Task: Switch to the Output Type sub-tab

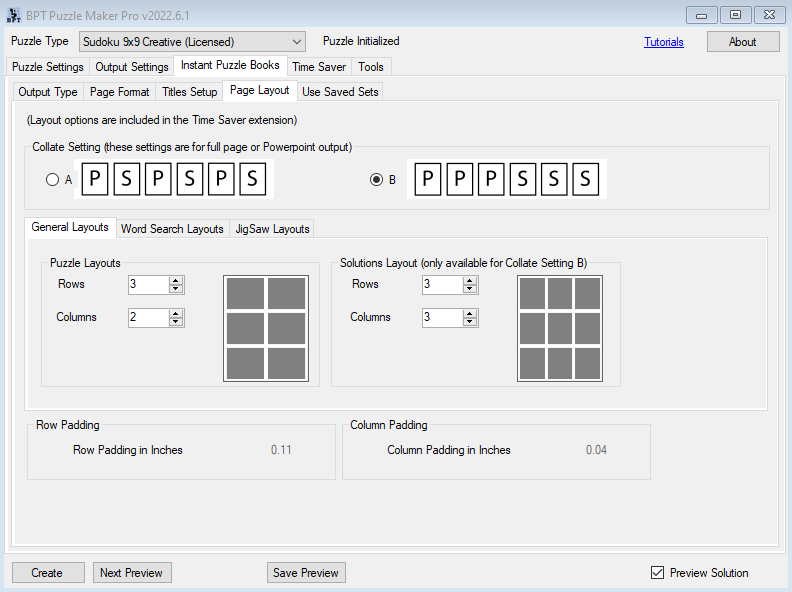Action: (48, 92)
